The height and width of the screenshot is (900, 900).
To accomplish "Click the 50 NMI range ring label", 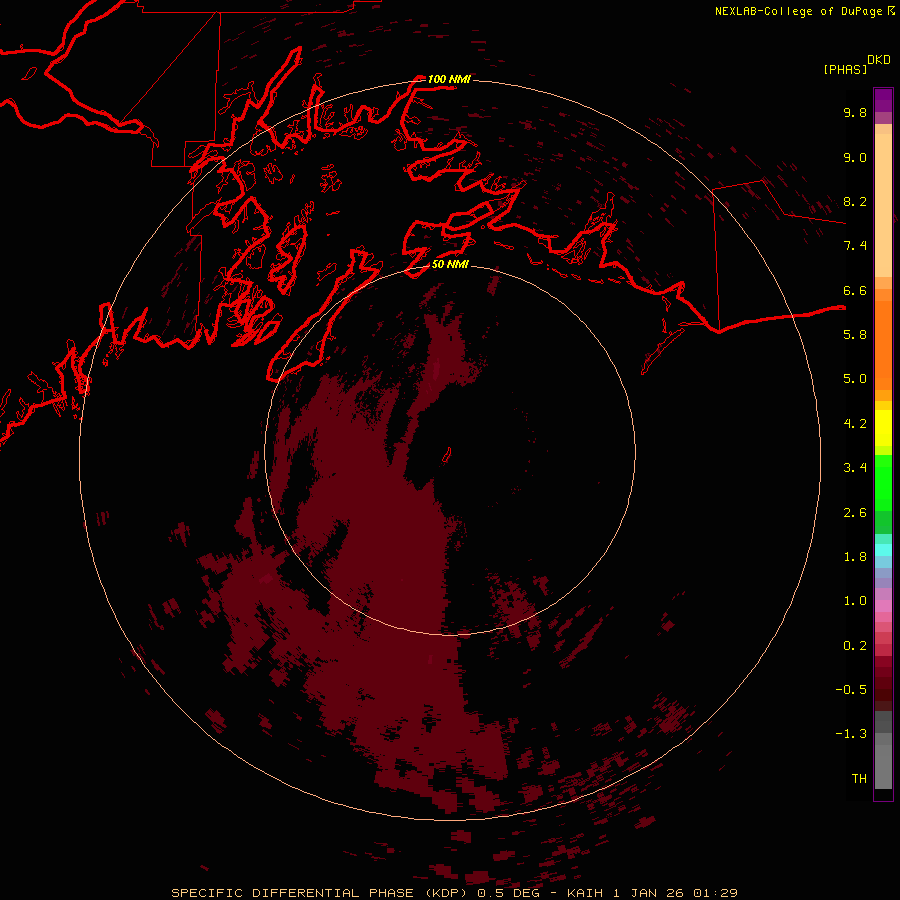I will 450,264.
